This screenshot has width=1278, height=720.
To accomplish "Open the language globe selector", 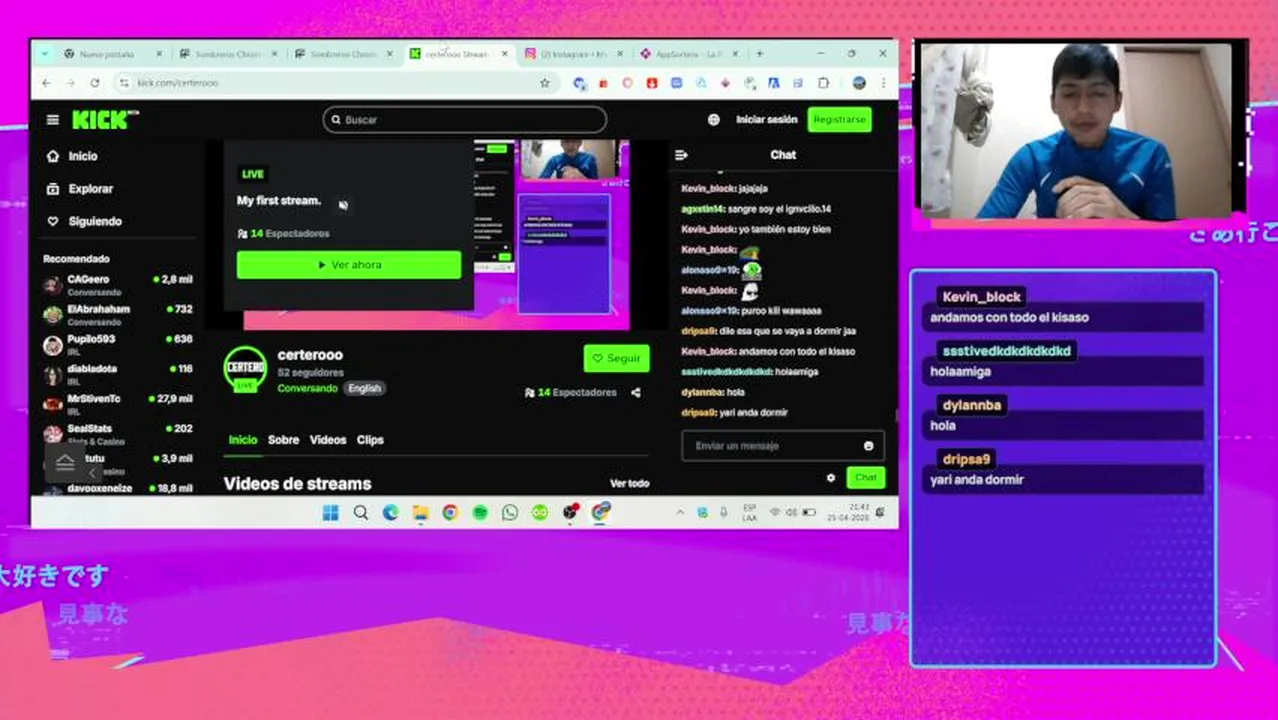I will coord(713,120).
